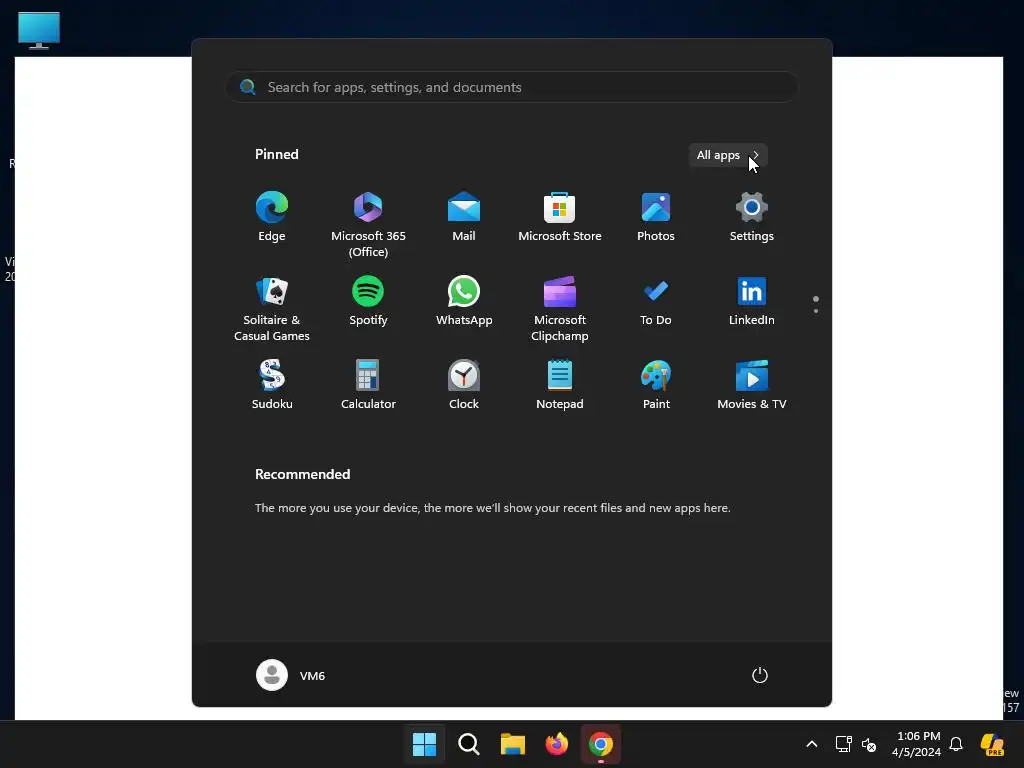Viewport: 1024px width, 768px height.
Task: Open the clock and date flyout
Action: click(916, 744)
